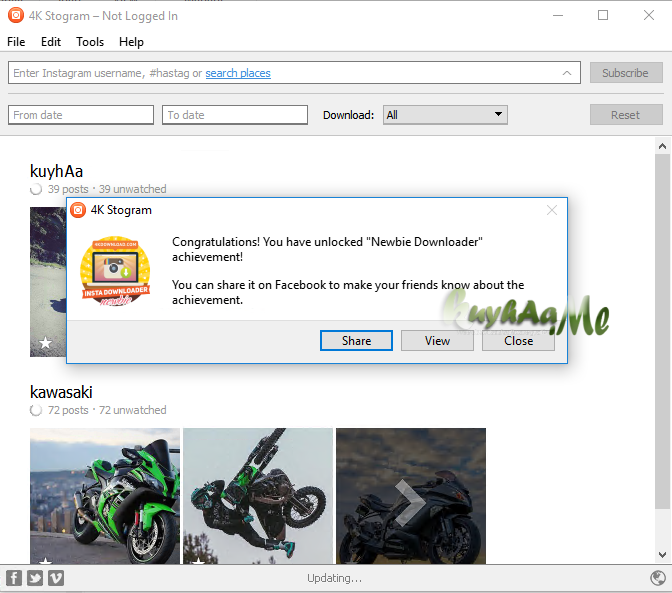Click the globe icon in status bar
The image size is (672, 593).
(x=657, y=578)
